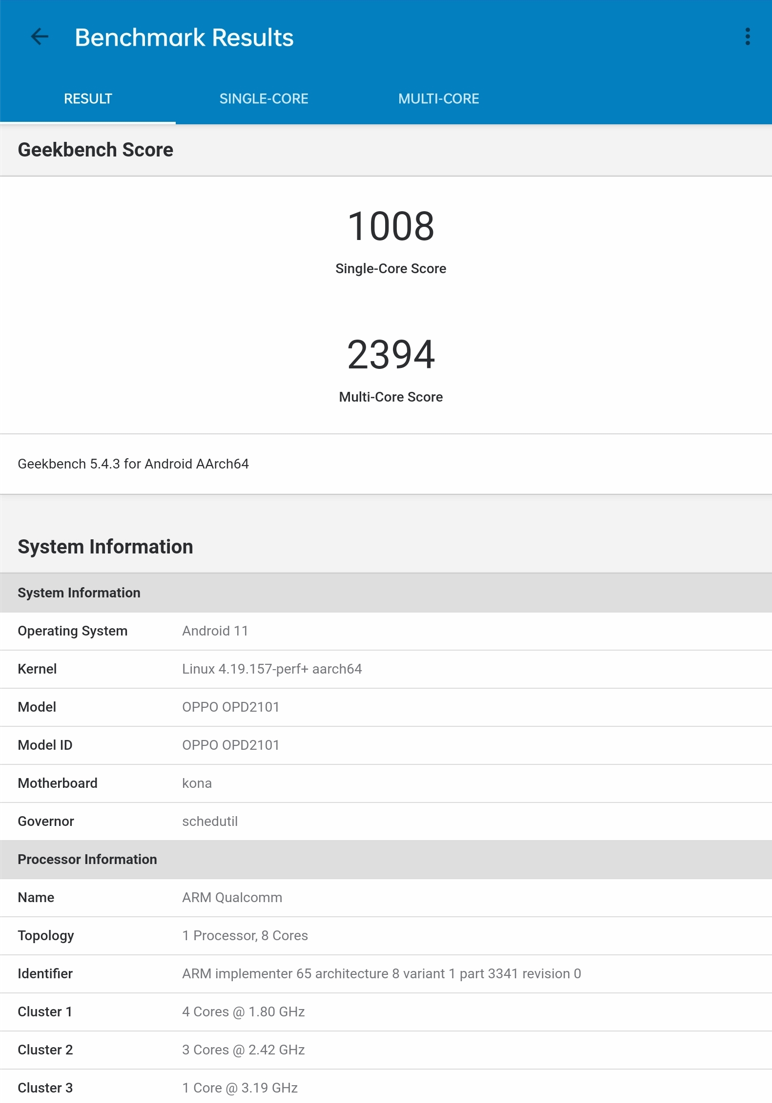
Task: Click the Processor Information subheader
Action: click(x=386, y=859)
